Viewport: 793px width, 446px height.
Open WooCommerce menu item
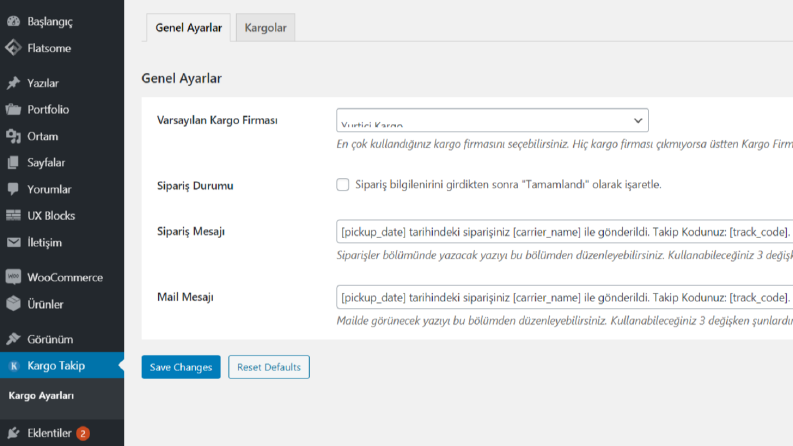tap(62, 277)
